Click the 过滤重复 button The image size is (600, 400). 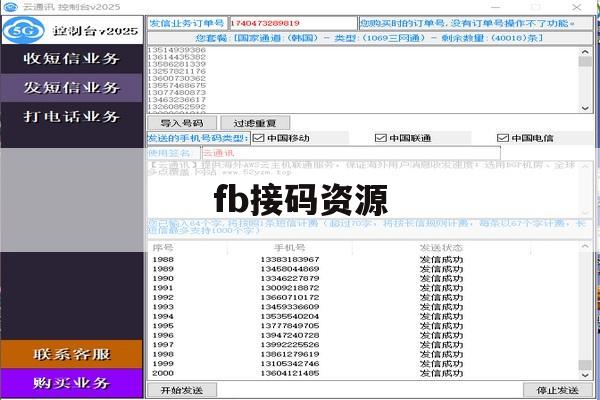click(255, 123)
